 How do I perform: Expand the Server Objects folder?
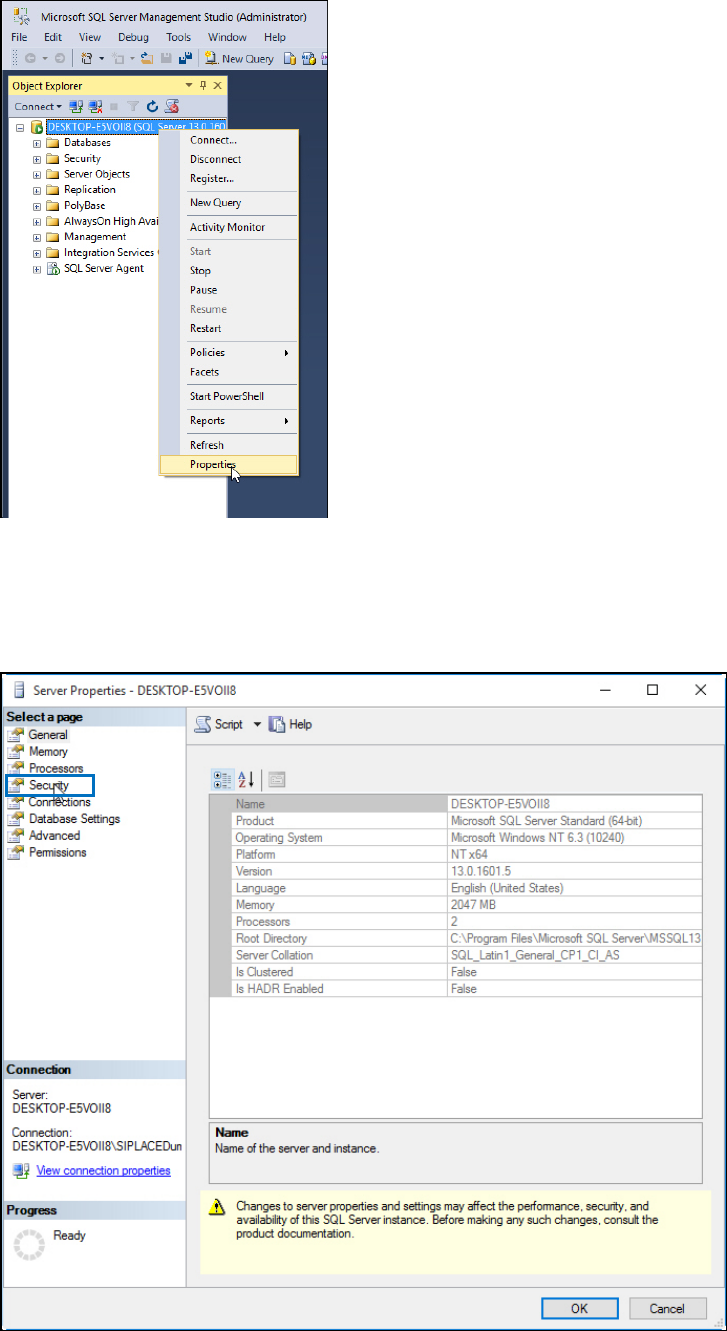37,174
